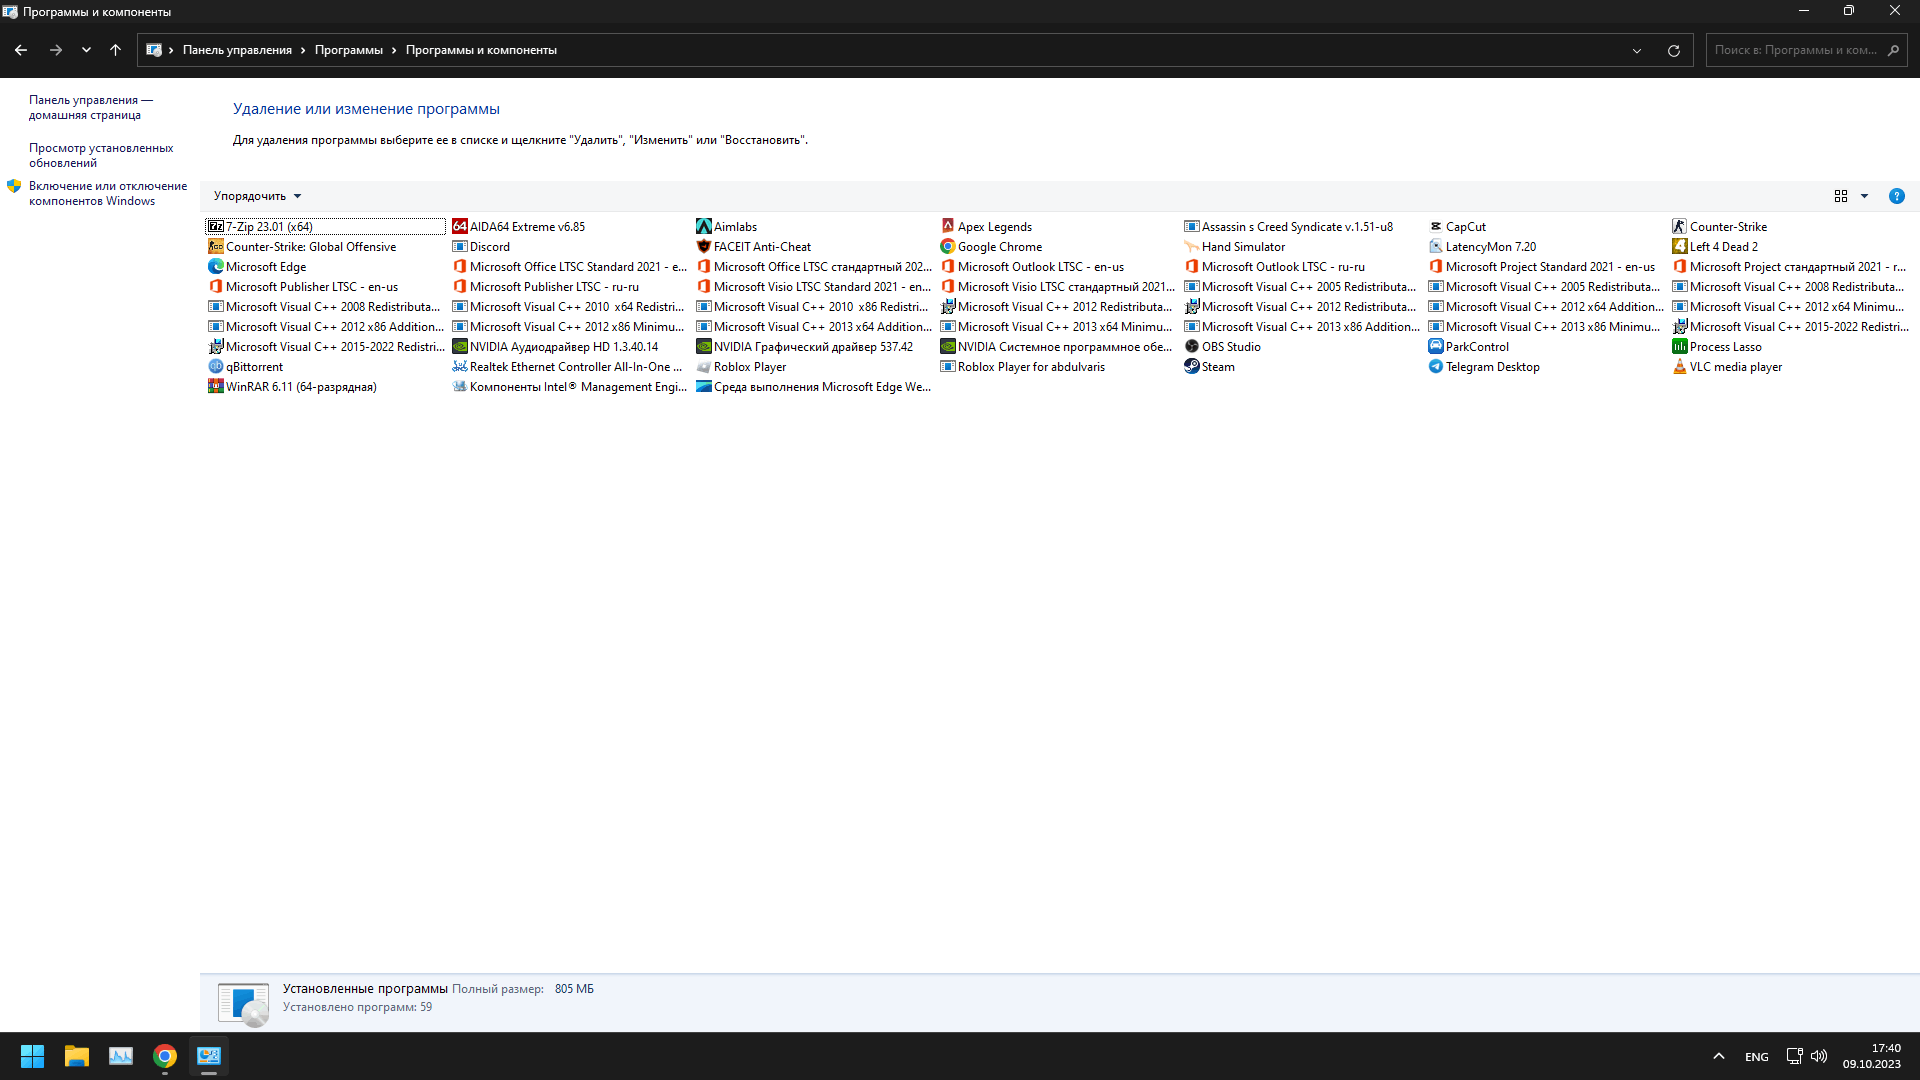Select 'Программы' breadcrumb menu item

point(348,50)
